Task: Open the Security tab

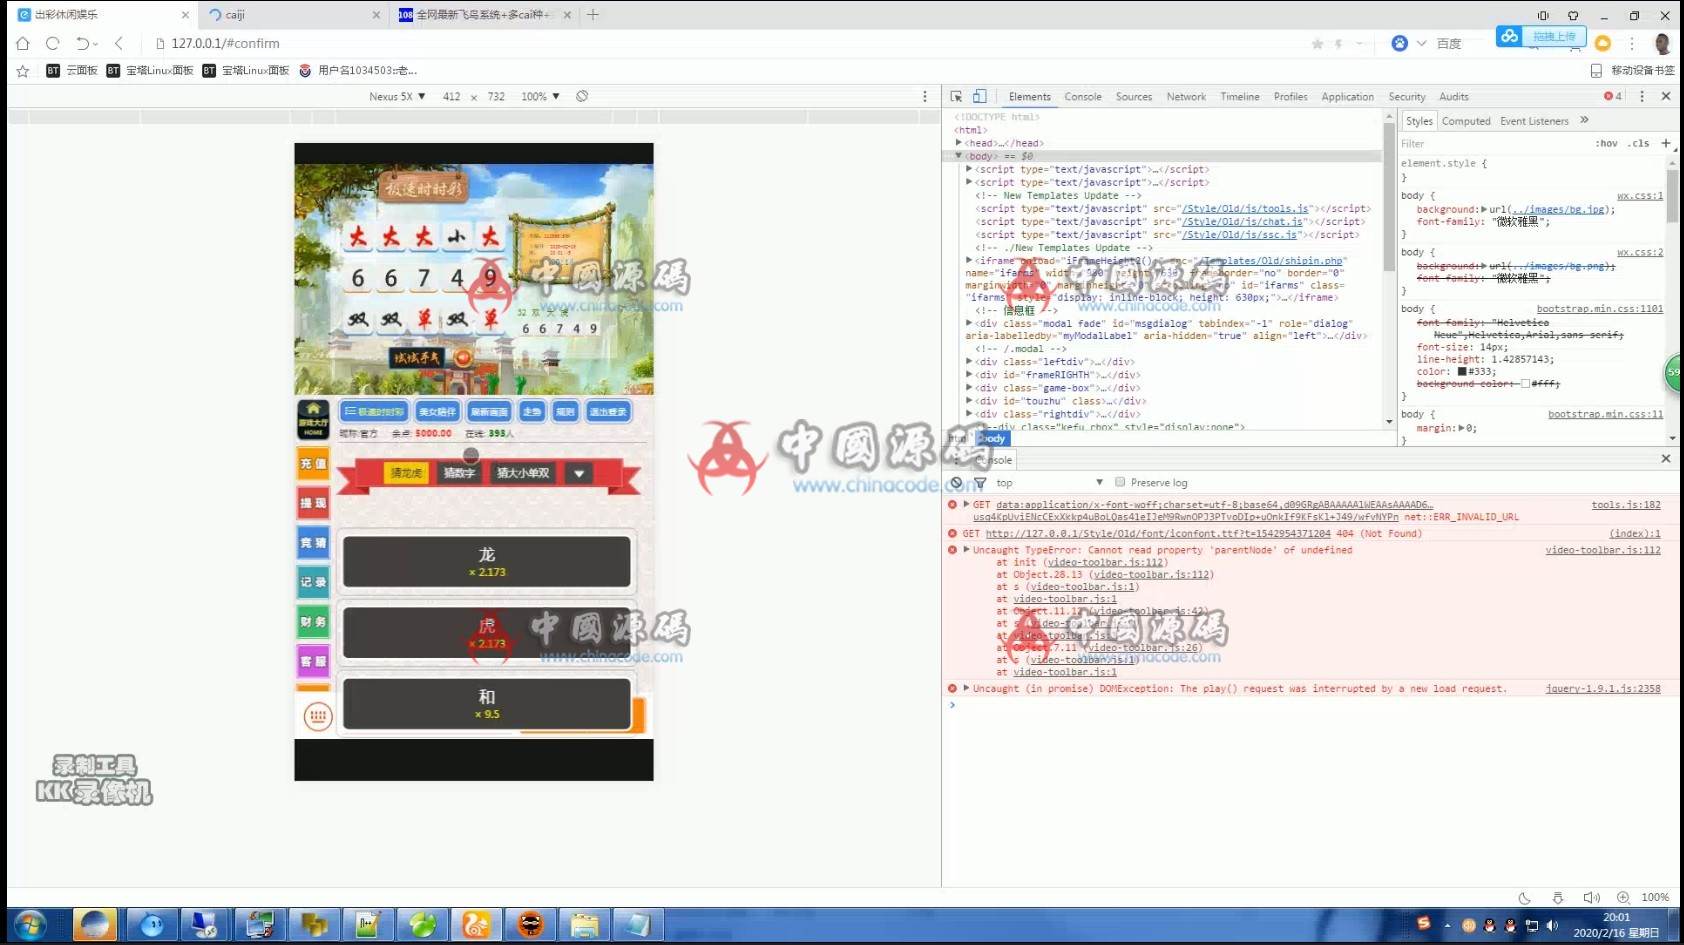Action: [x=1407, y=97]
